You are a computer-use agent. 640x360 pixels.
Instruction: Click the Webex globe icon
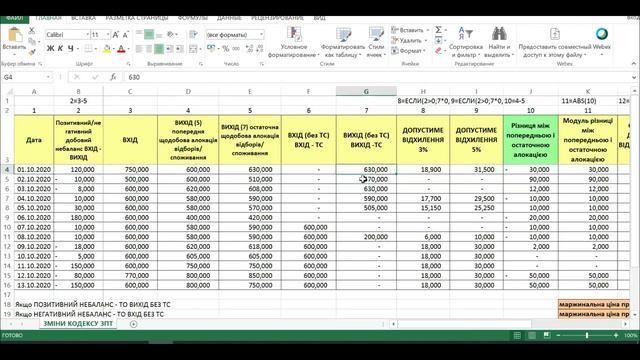point(602,34)
